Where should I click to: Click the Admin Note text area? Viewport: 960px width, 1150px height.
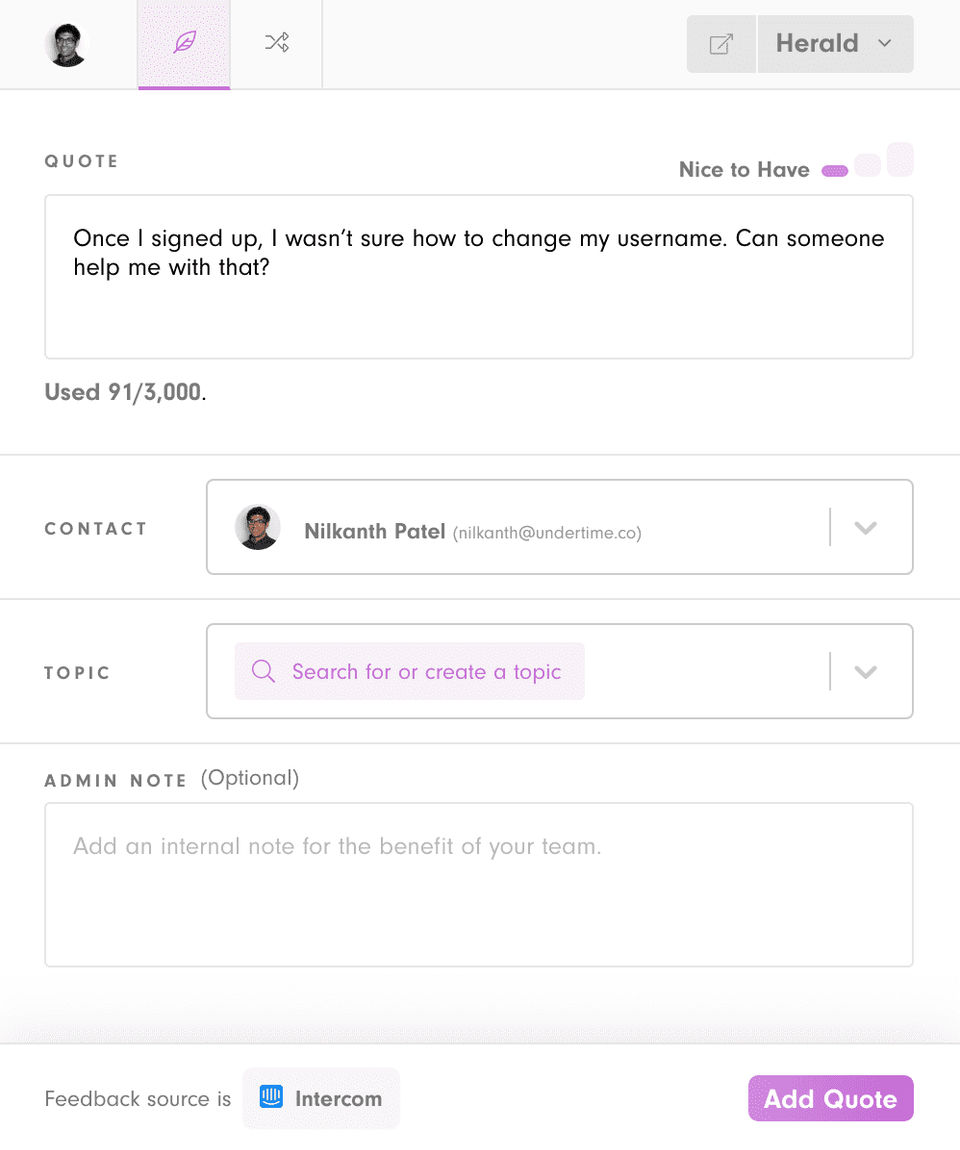(x=479, y=885)
